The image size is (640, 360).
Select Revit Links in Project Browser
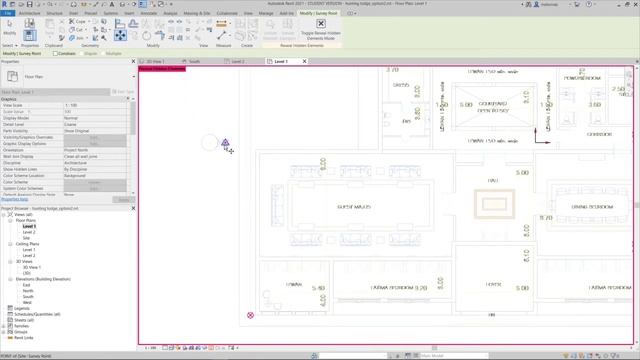(24, 338)
